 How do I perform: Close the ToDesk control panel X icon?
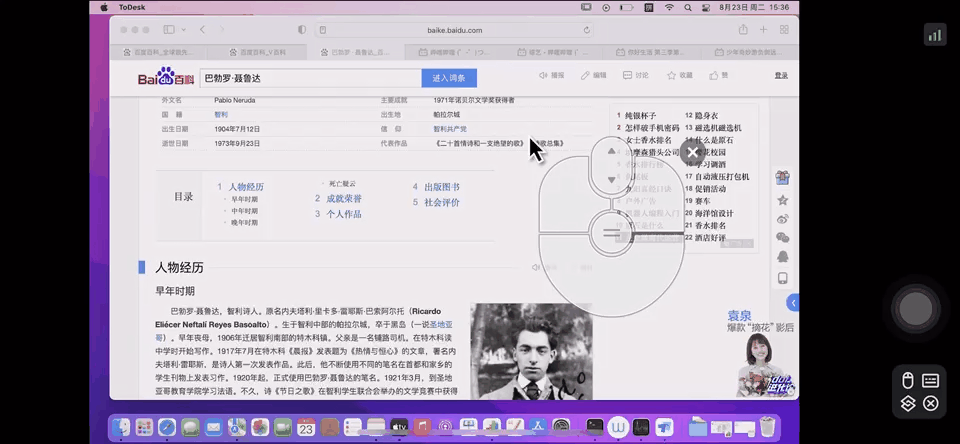point(931,404)
